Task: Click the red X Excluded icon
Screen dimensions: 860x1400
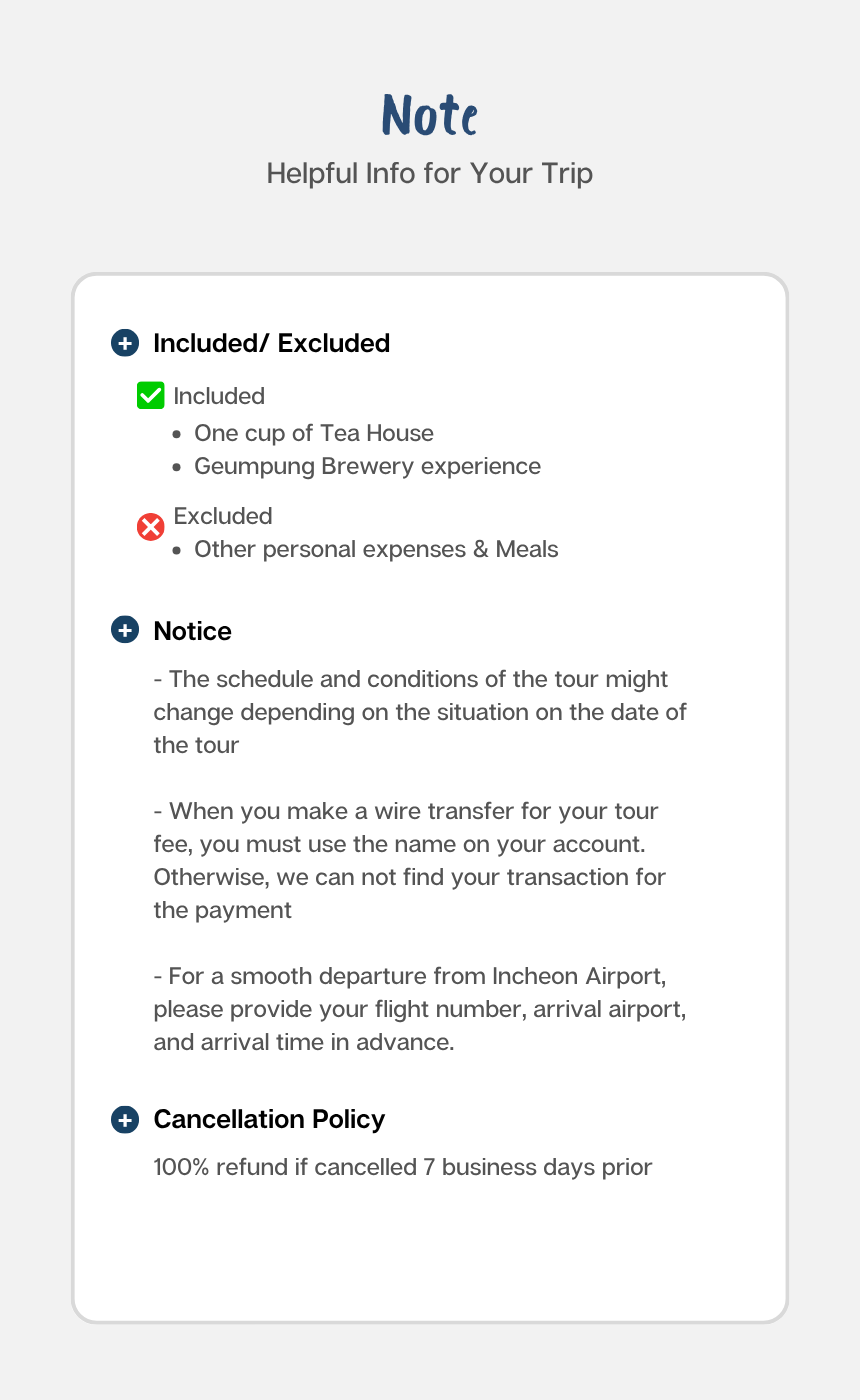Action: 151,527
